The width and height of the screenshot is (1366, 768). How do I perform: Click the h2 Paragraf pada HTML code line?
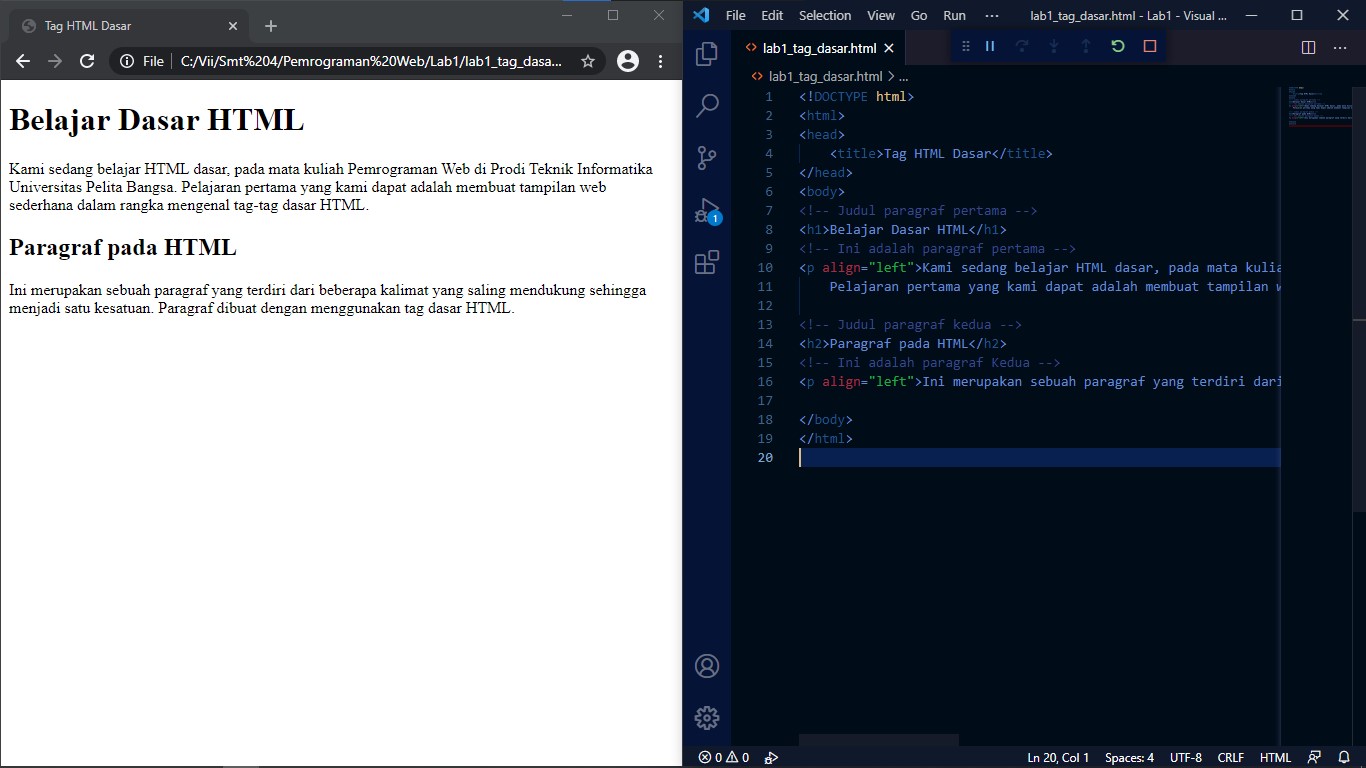[x=903, y=344]
